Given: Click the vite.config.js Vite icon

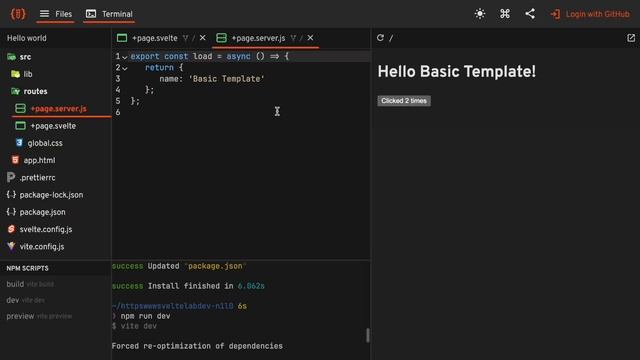Looking at the screenshot, I should point(11,246).
